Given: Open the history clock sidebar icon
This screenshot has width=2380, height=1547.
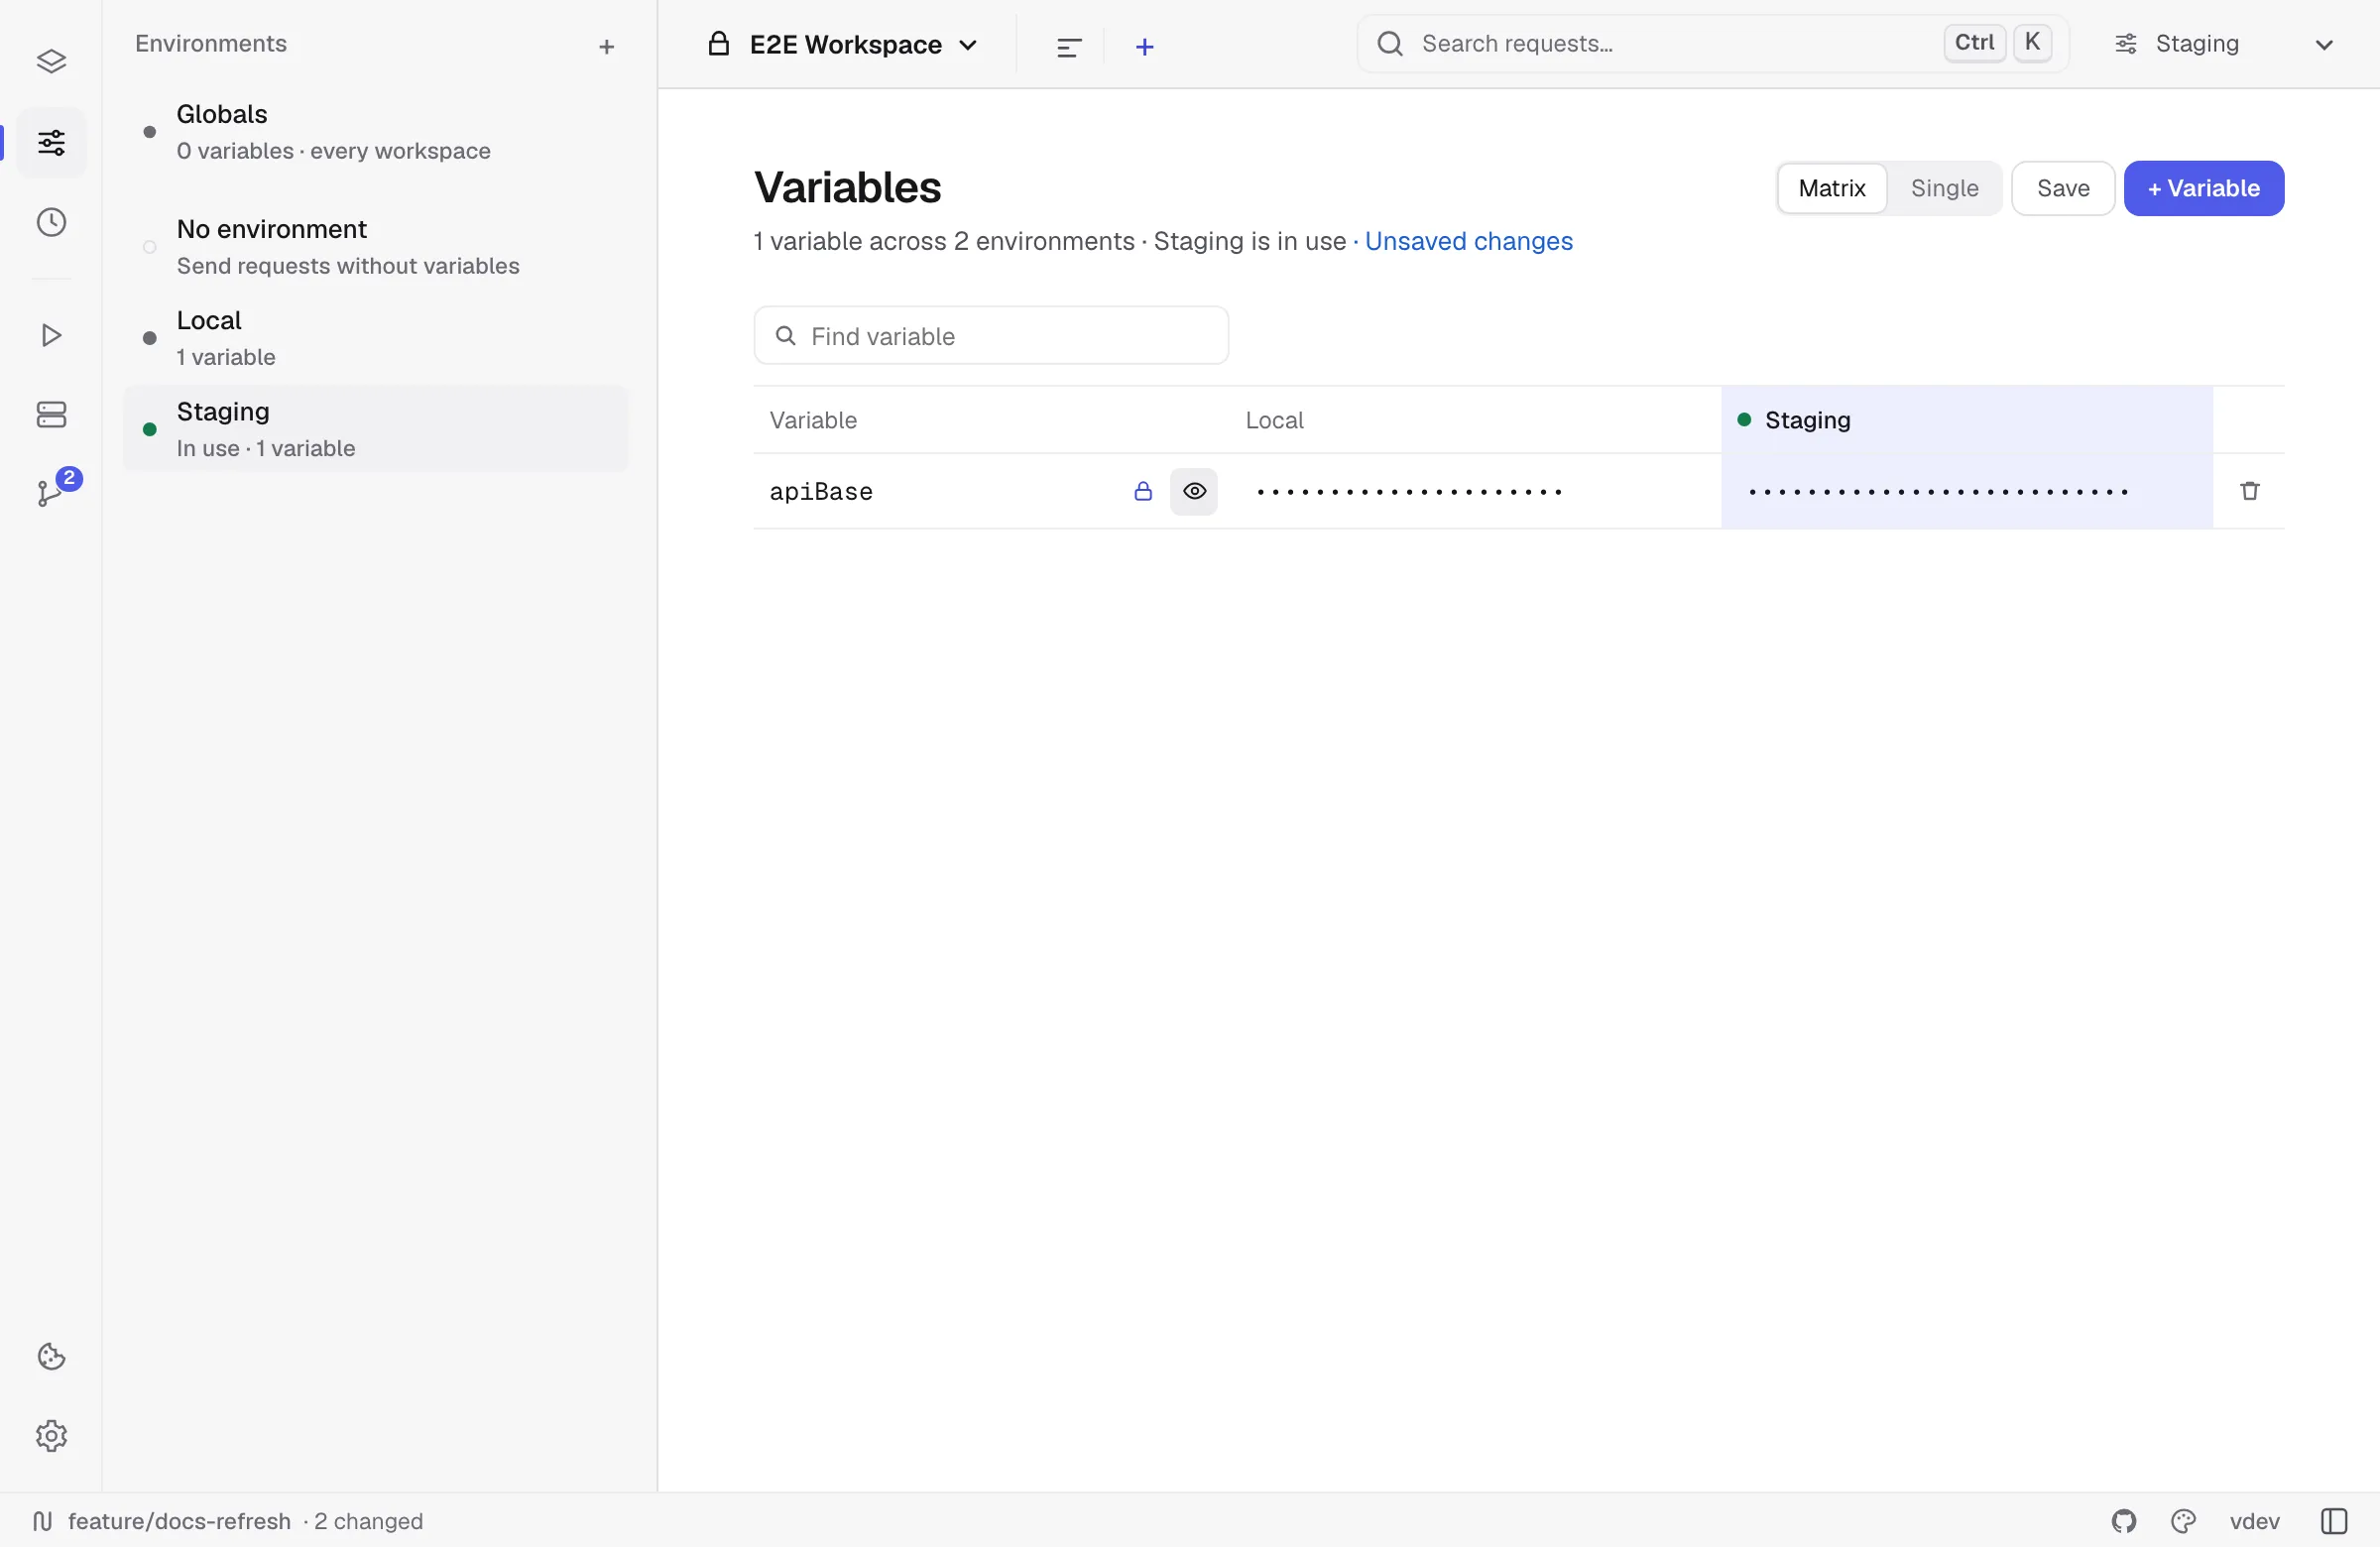Looking at the screenshot, I should click(51, 222).
